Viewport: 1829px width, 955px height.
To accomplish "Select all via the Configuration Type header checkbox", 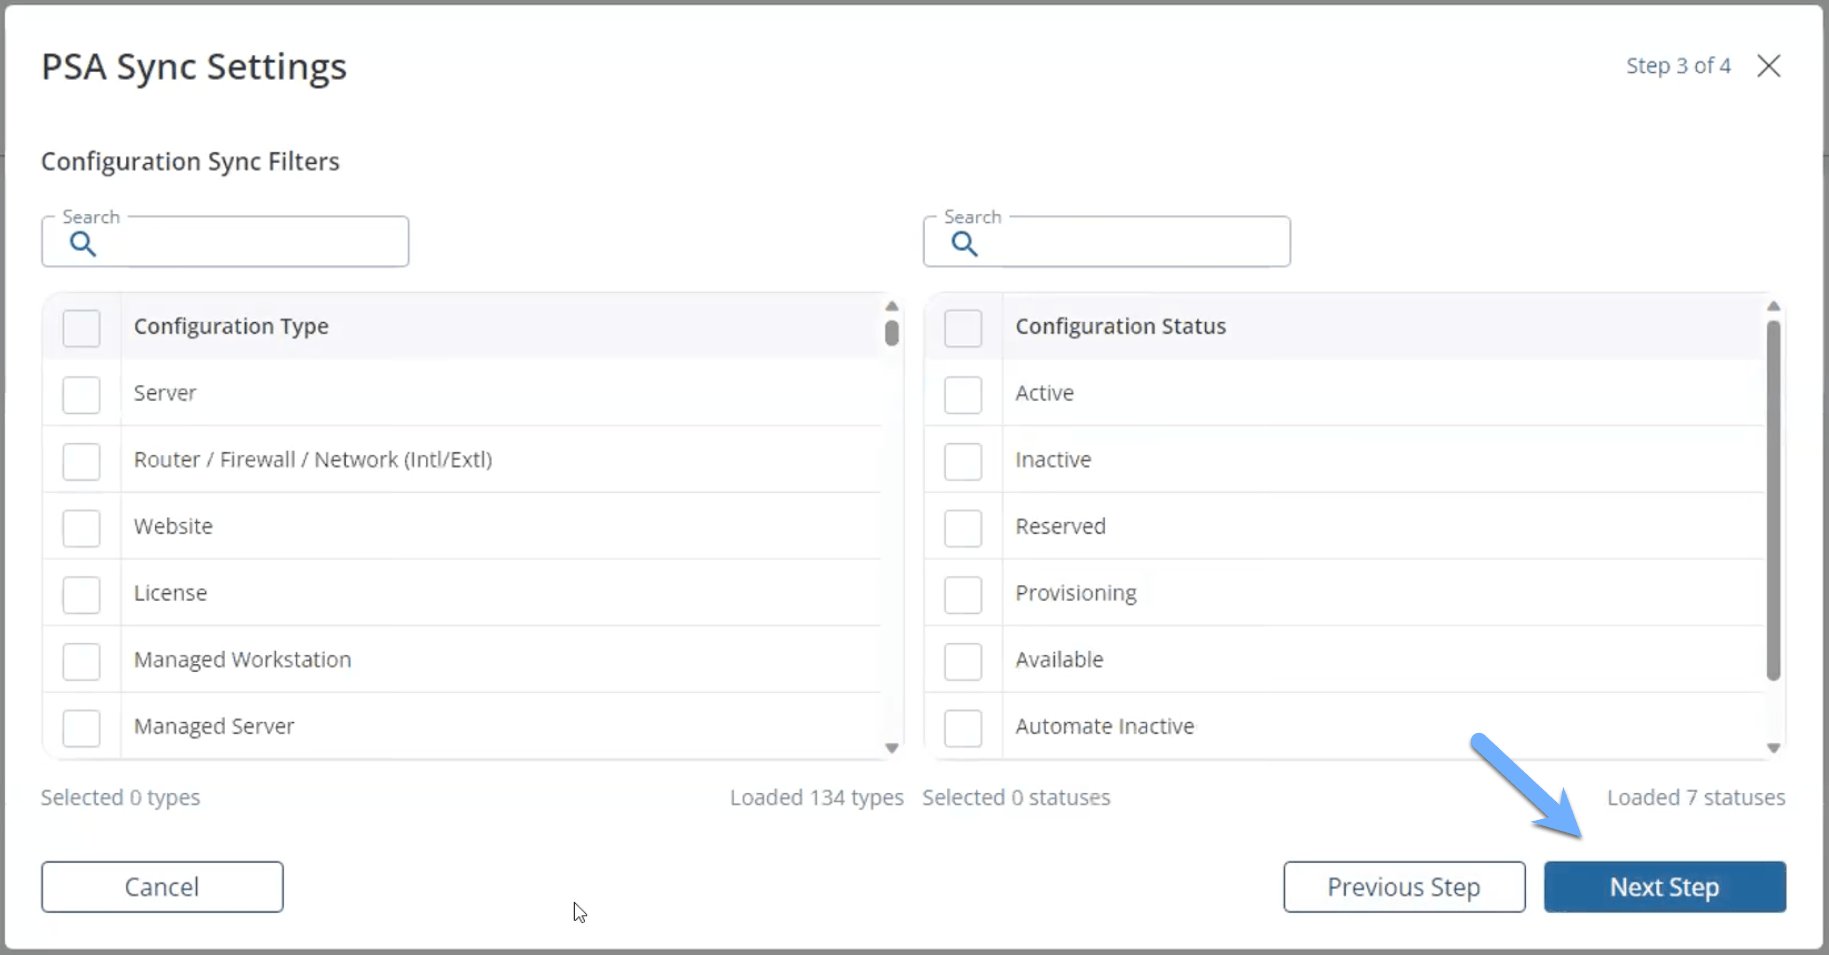I will coord(81,328).
